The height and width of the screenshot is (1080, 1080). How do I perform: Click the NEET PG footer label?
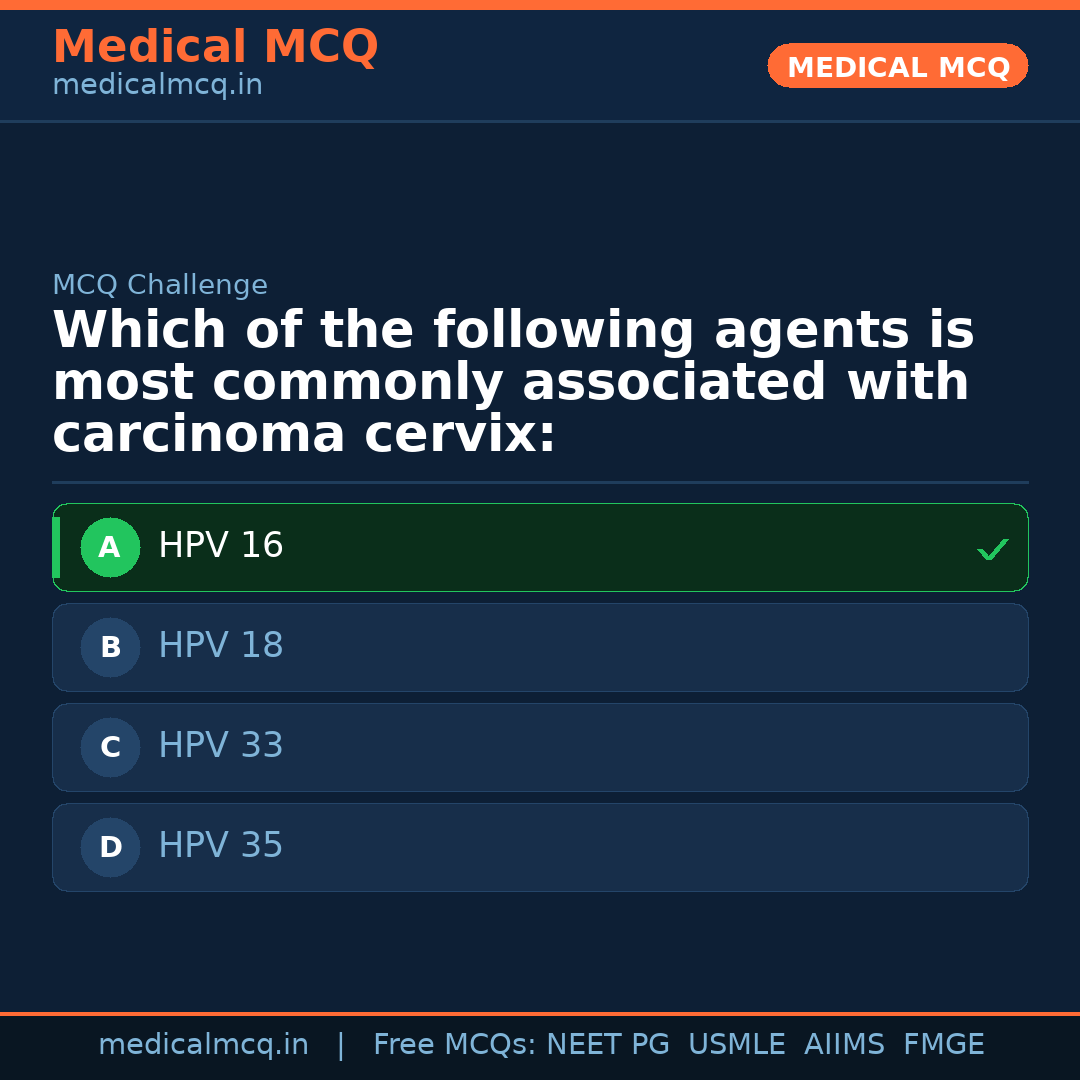coord(608,1045)
